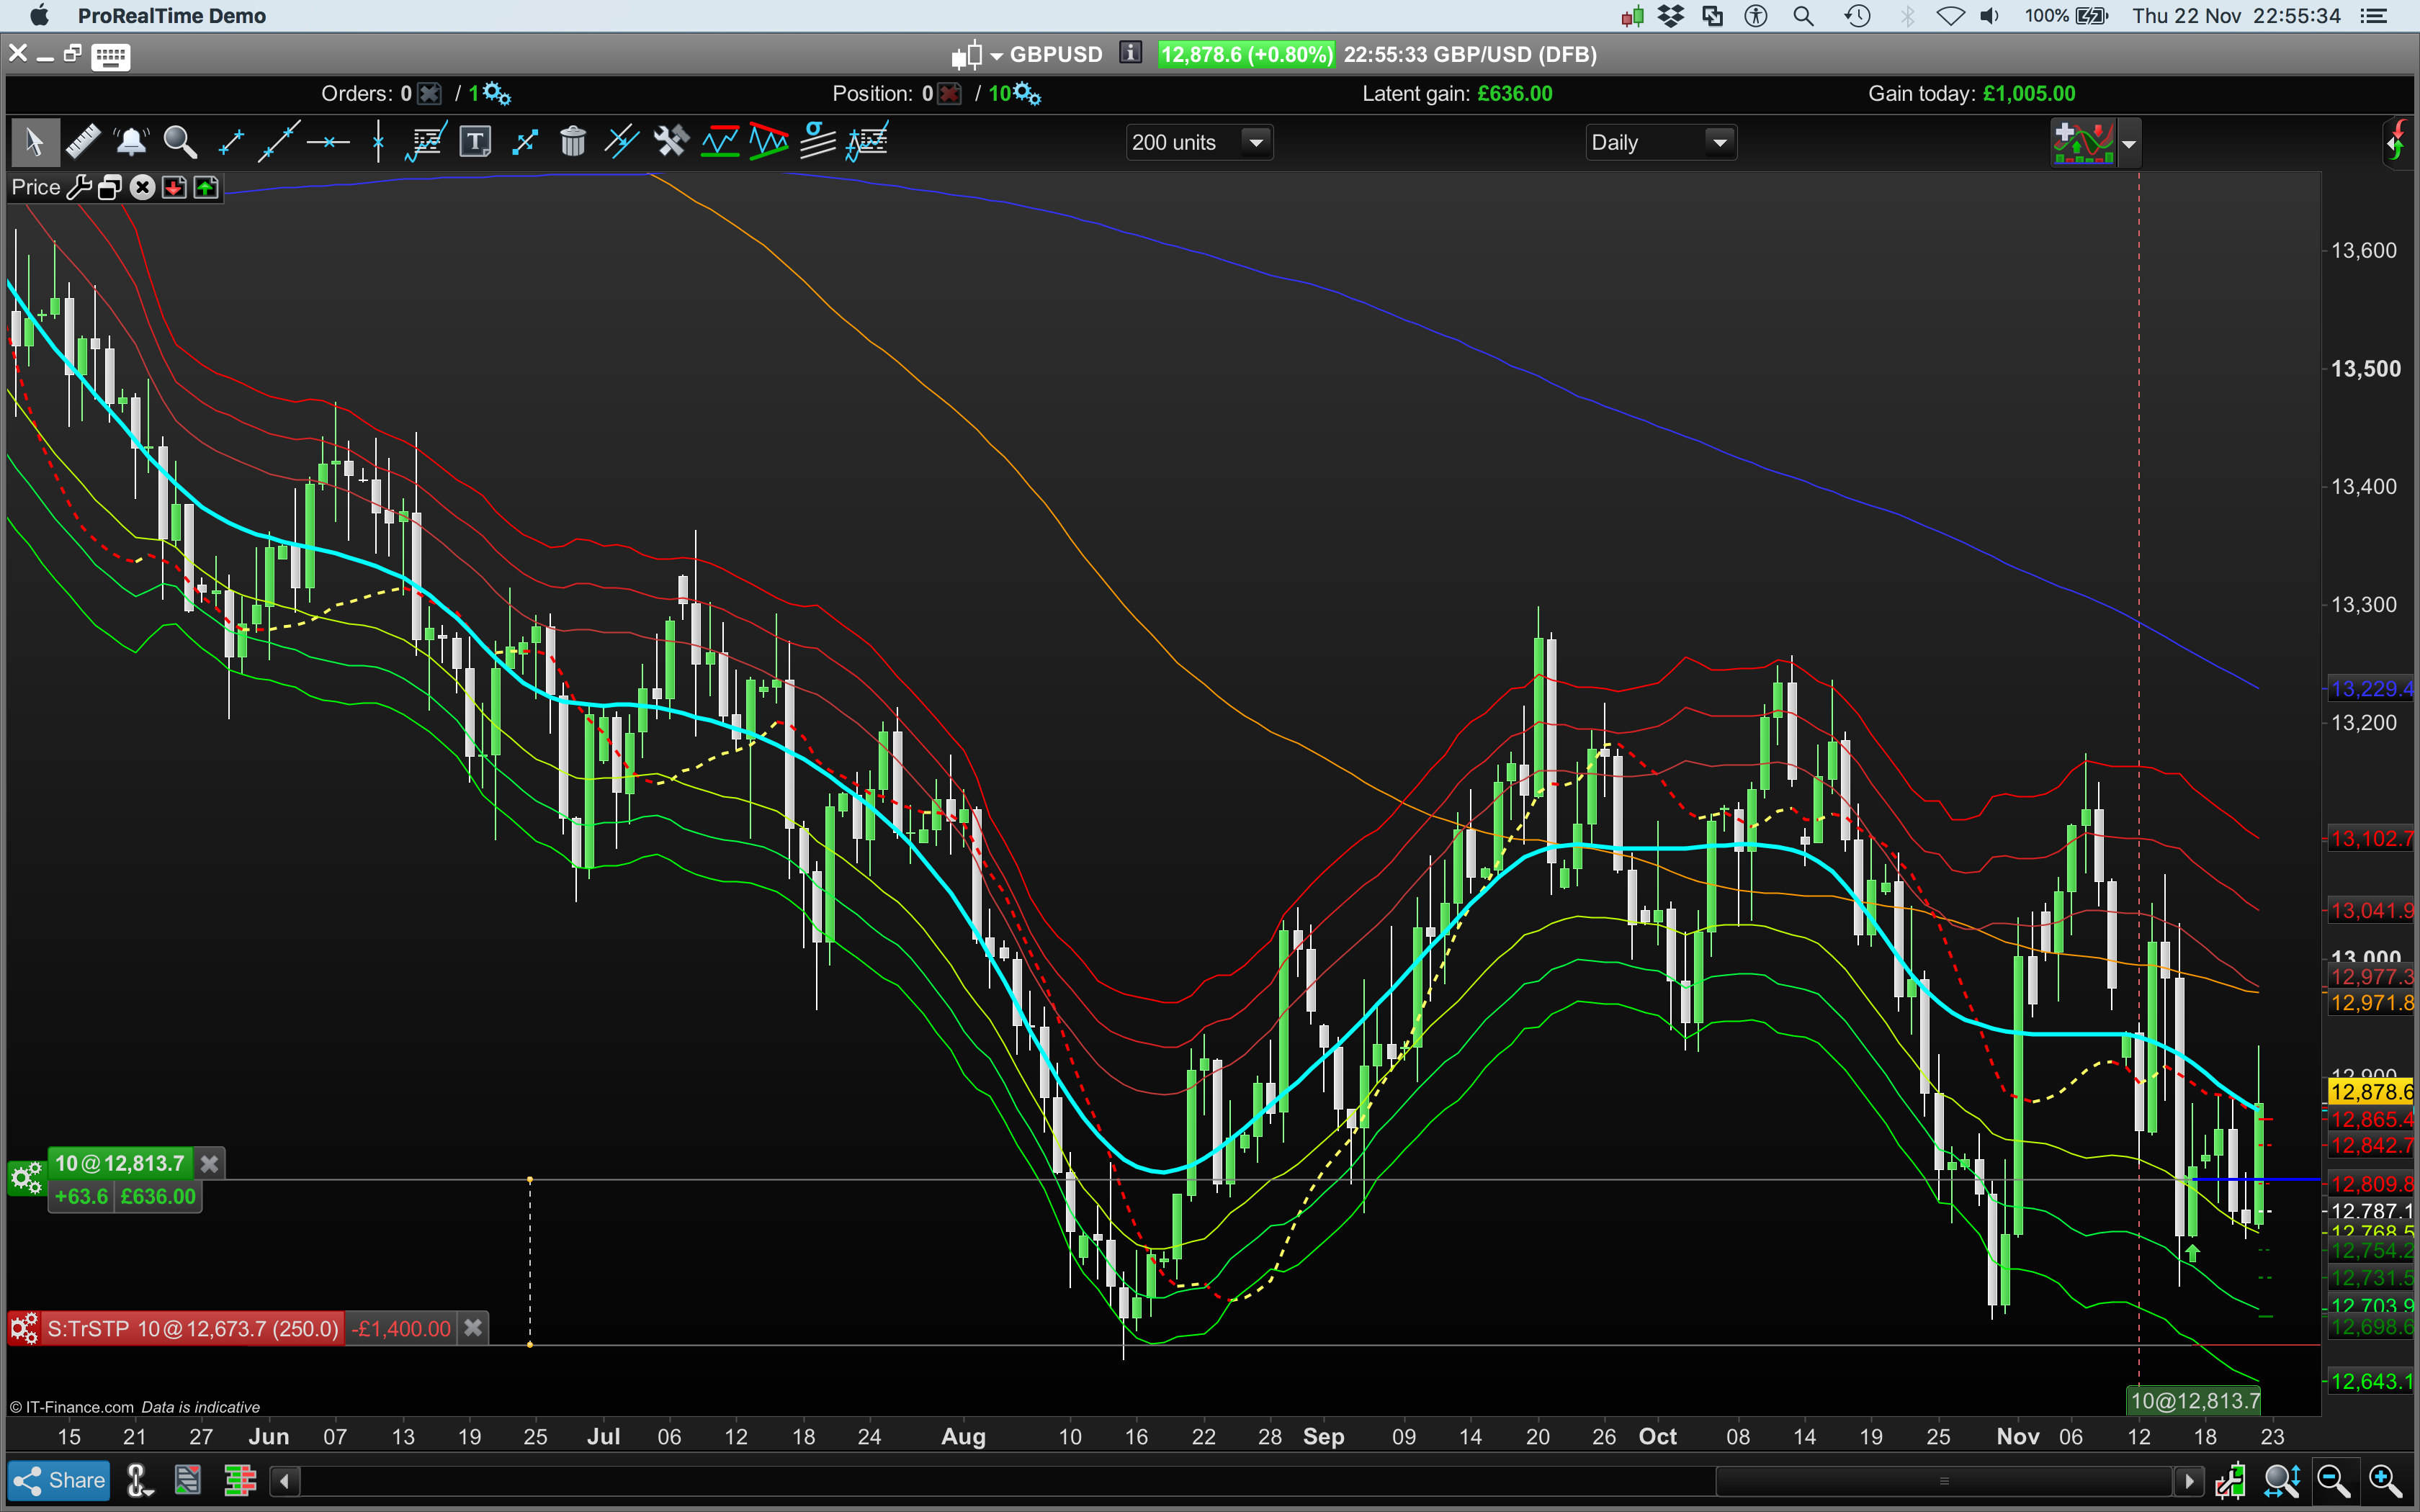The height and width of the screenshot is (1512, 2420).
Task: Click the Share button
Action: click(59, 1481)
